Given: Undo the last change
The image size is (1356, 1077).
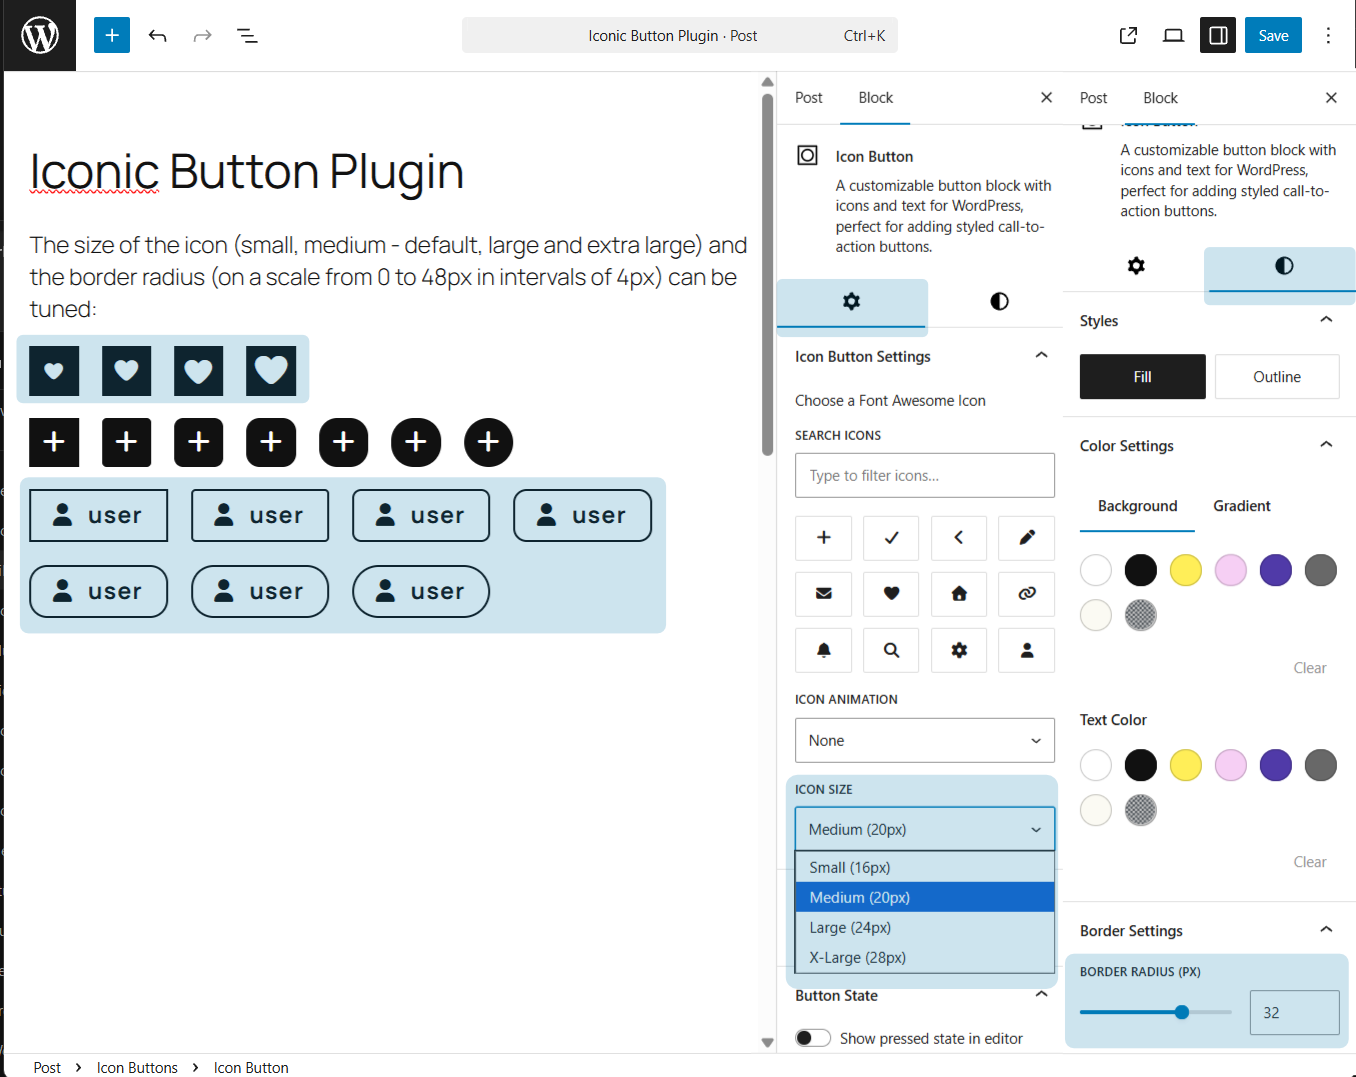Looking at the screenshot, I should tap(157, 36).
